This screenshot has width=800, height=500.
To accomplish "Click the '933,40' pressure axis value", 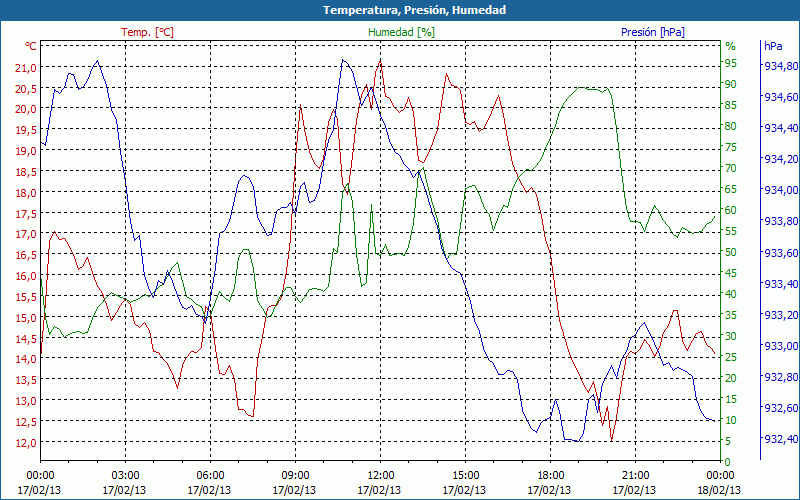I will pos(781,283).
